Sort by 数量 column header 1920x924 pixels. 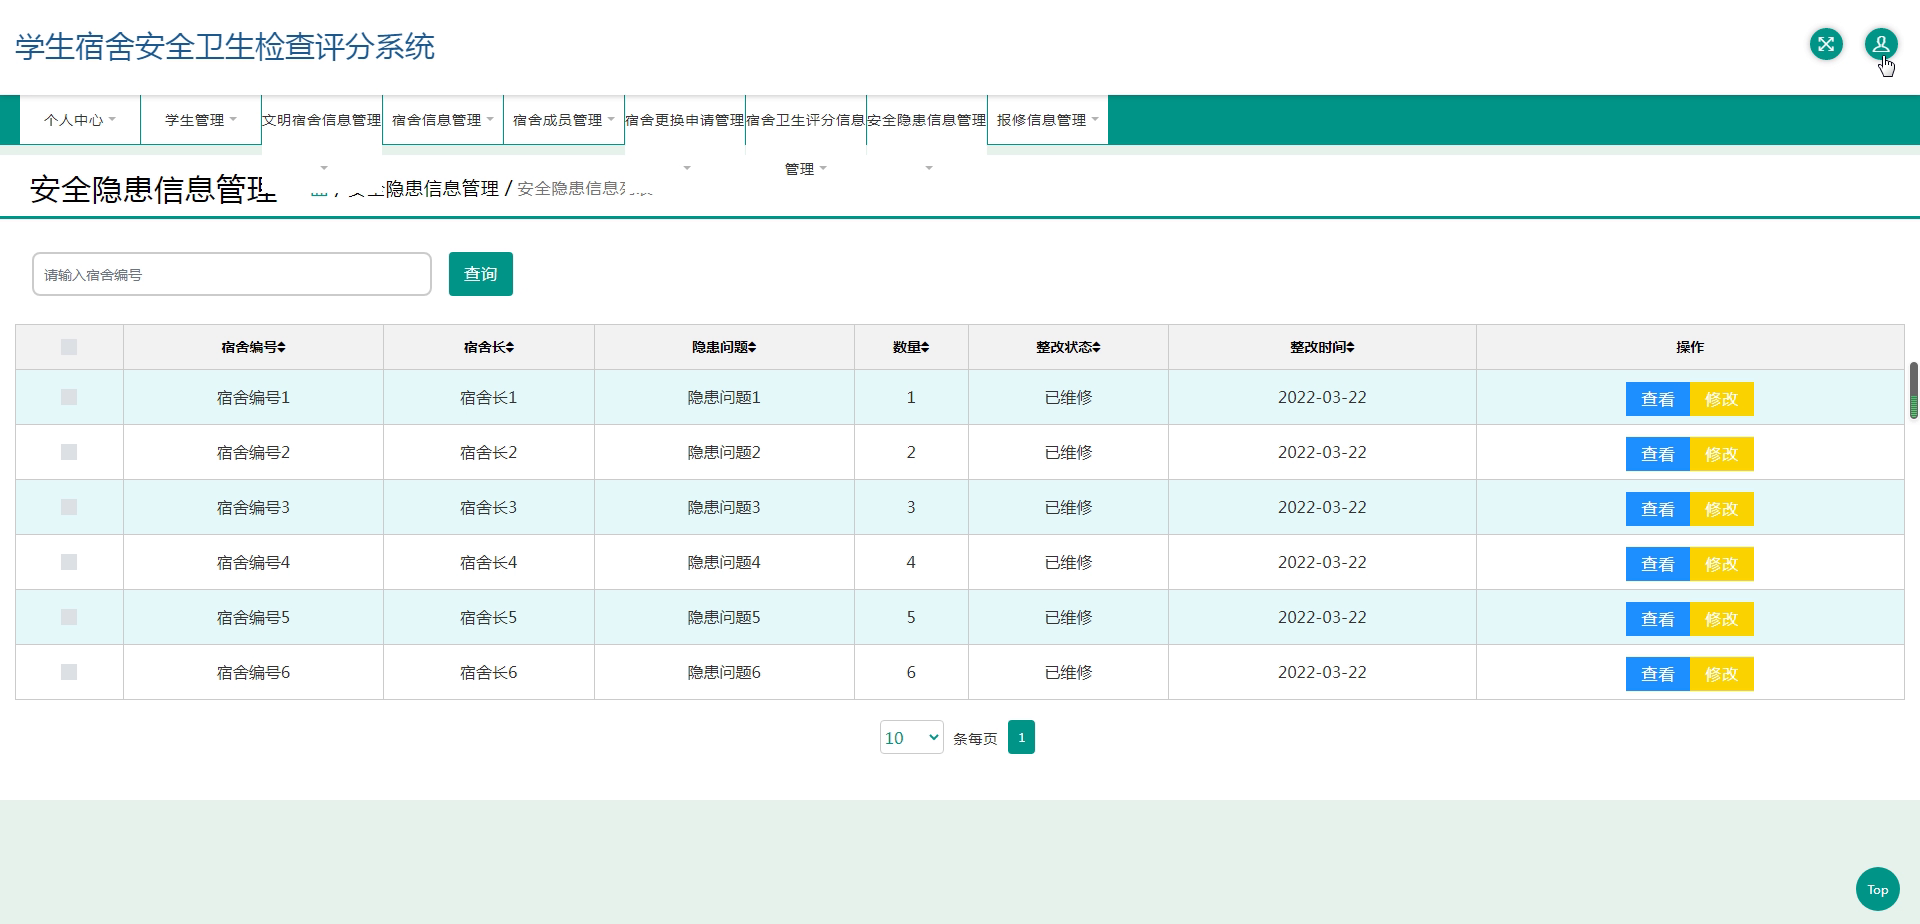(x=911, y=347)
